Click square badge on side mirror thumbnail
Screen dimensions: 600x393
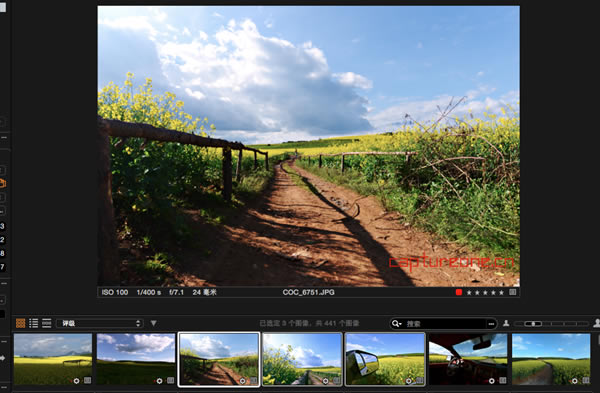pos(420,380)
